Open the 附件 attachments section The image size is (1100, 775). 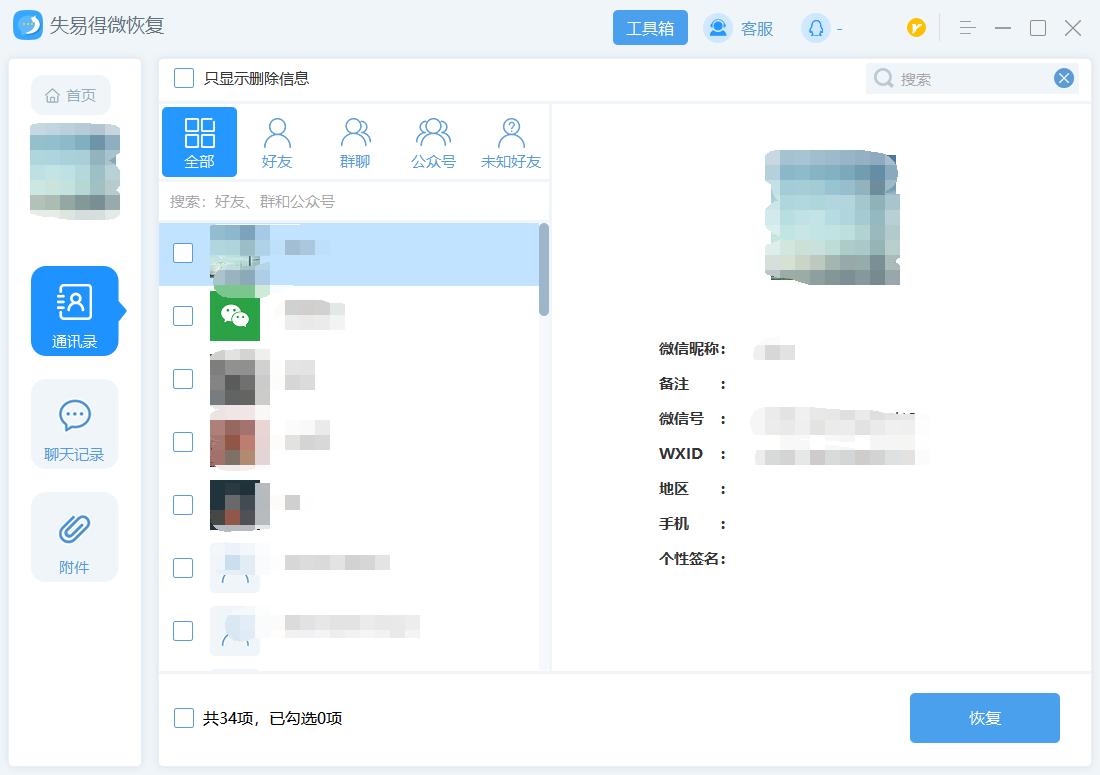74,537
